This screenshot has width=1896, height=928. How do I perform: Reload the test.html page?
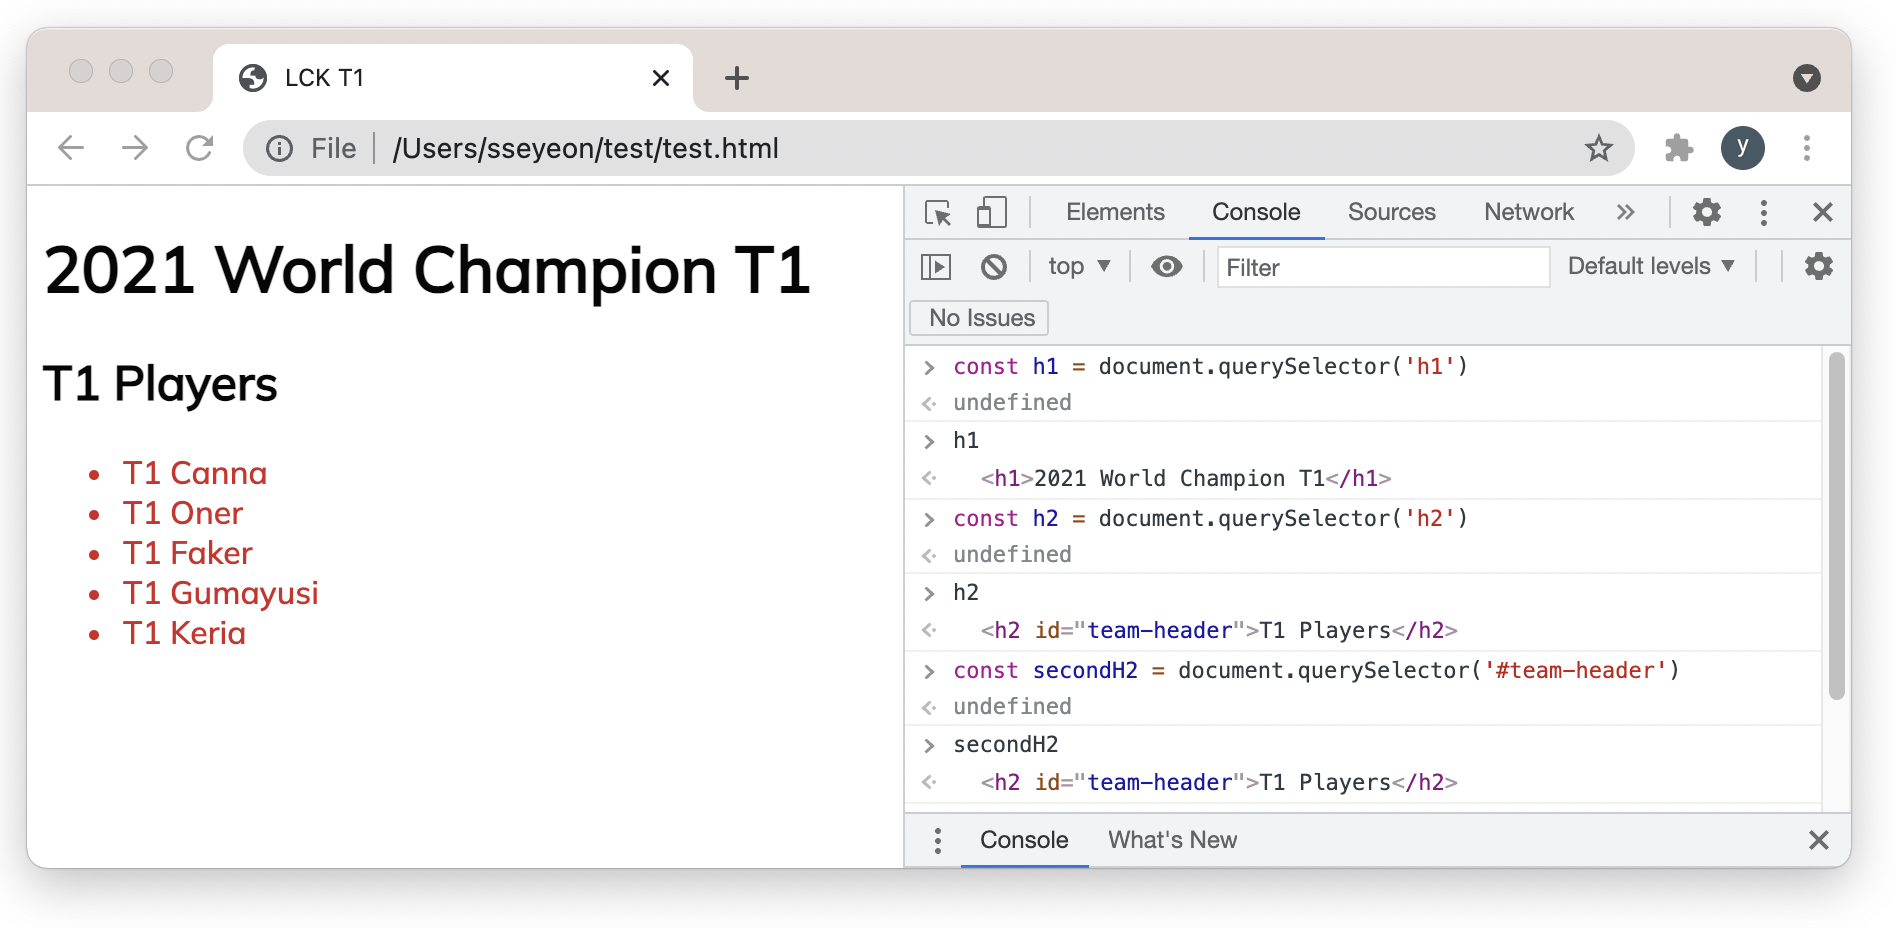coord(199,148)
